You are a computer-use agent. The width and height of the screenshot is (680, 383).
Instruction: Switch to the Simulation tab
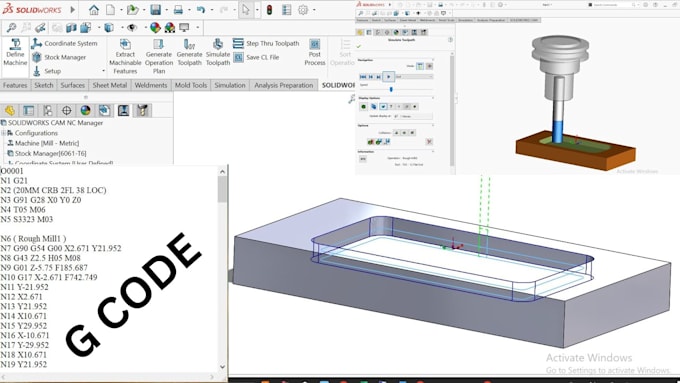coord(230,85)
